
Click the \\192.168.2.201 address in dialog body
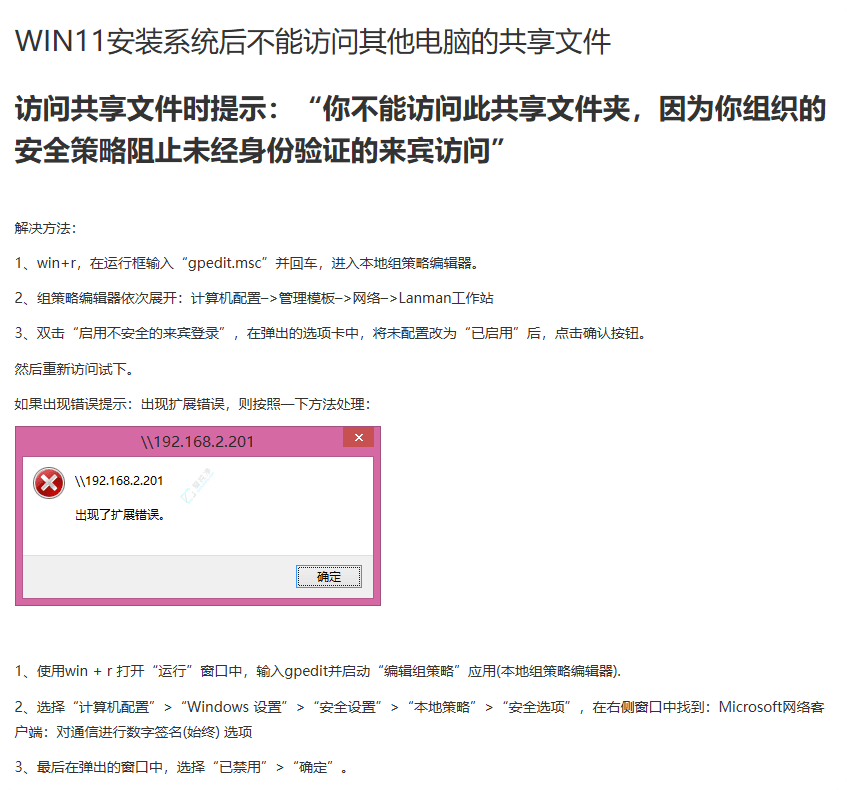tap(119, 480)
